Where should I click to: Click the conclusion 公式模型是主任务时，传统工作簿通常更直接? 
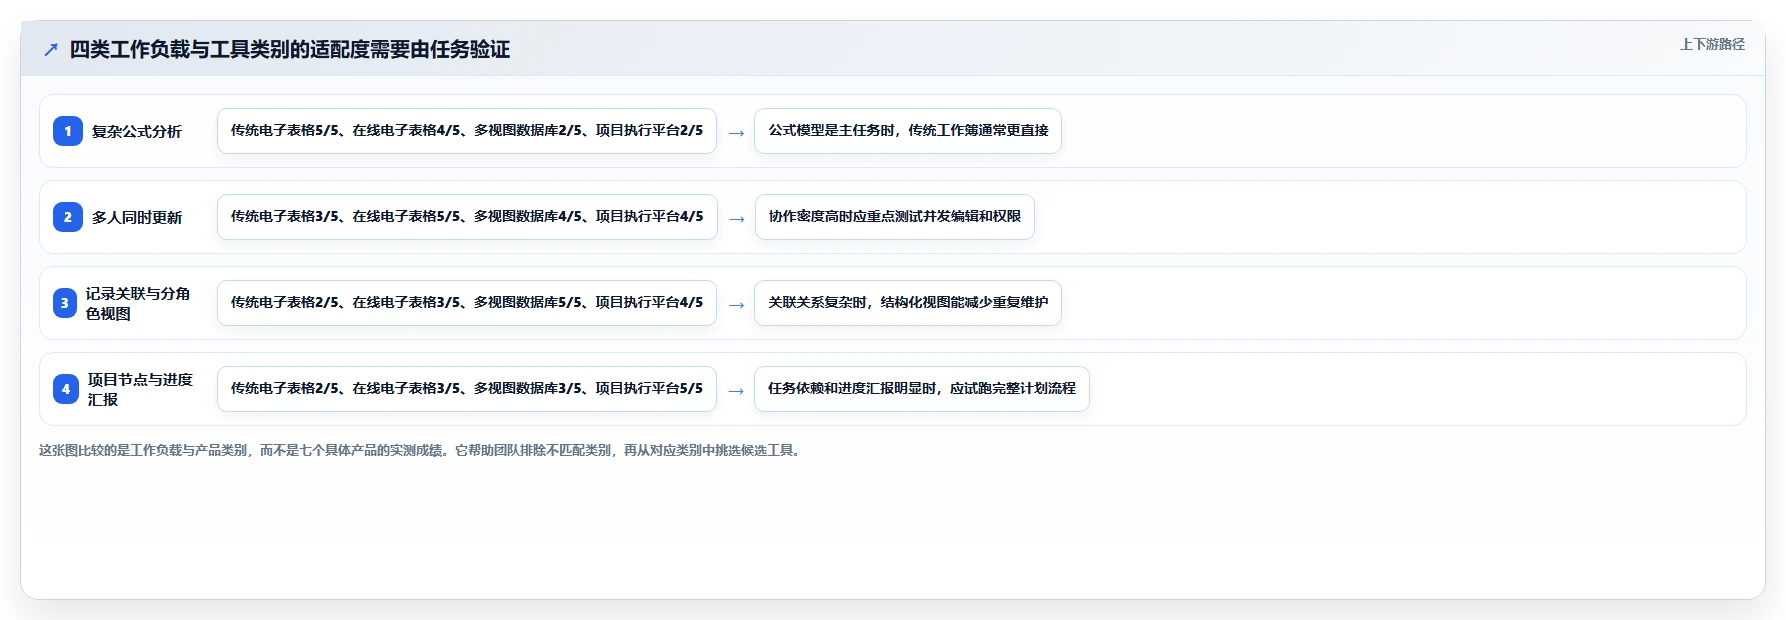[908, 131]
